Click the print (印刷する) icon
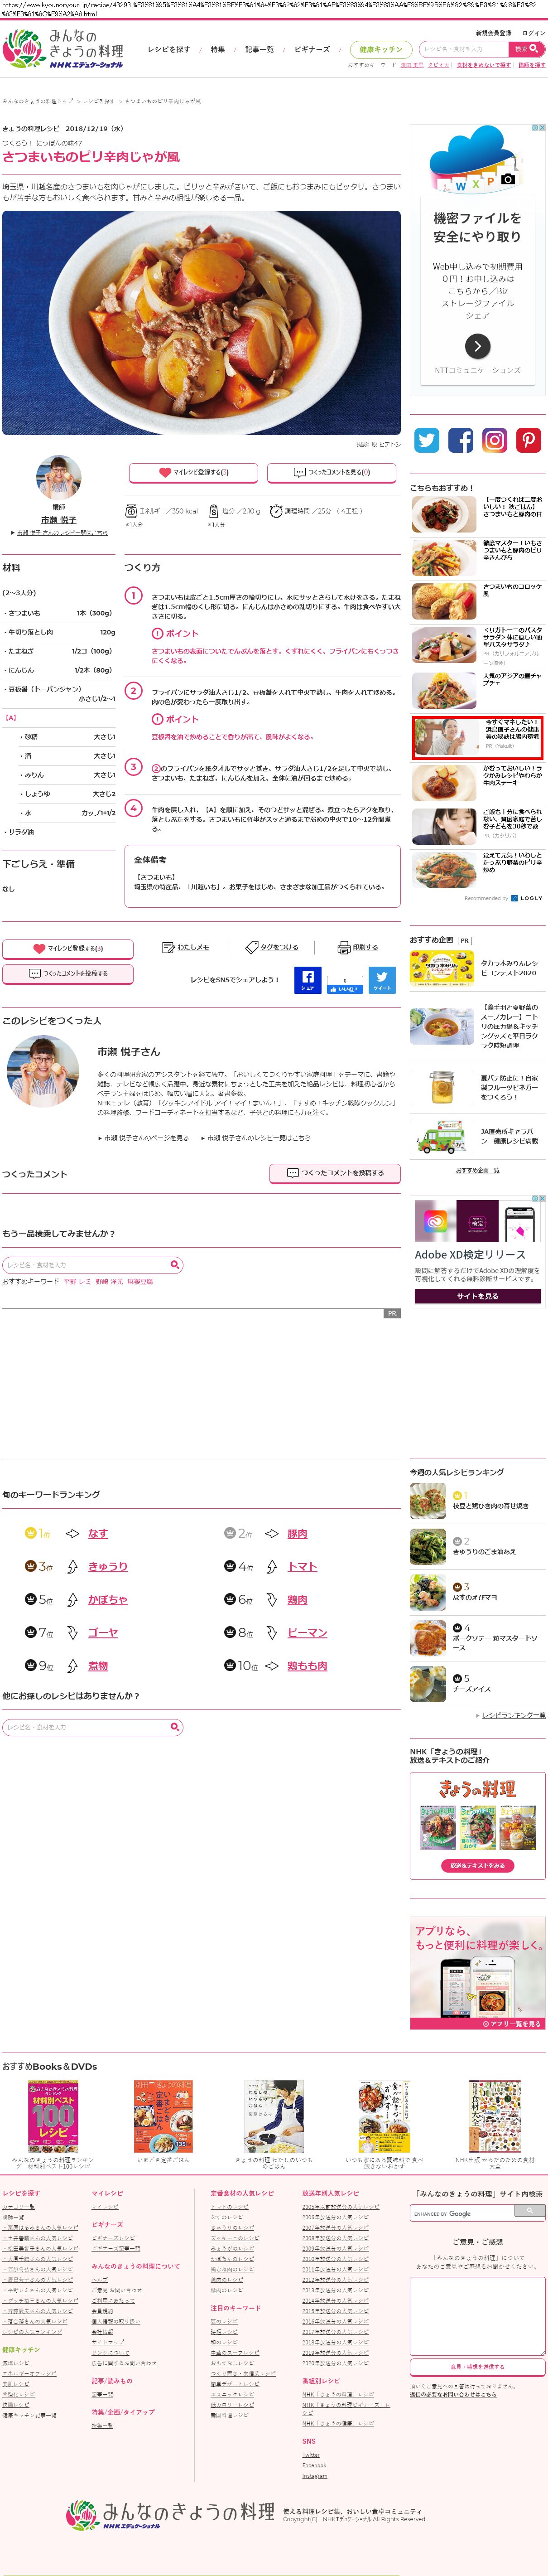The height and width of the screenshot is (2576, 548). tap(344, 947)
